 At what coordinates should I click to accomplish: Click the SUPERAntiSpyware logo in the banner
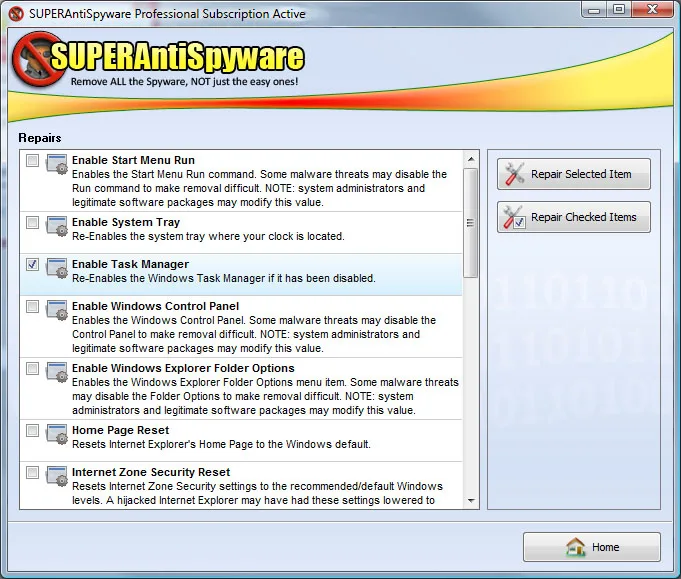(158, 59)
